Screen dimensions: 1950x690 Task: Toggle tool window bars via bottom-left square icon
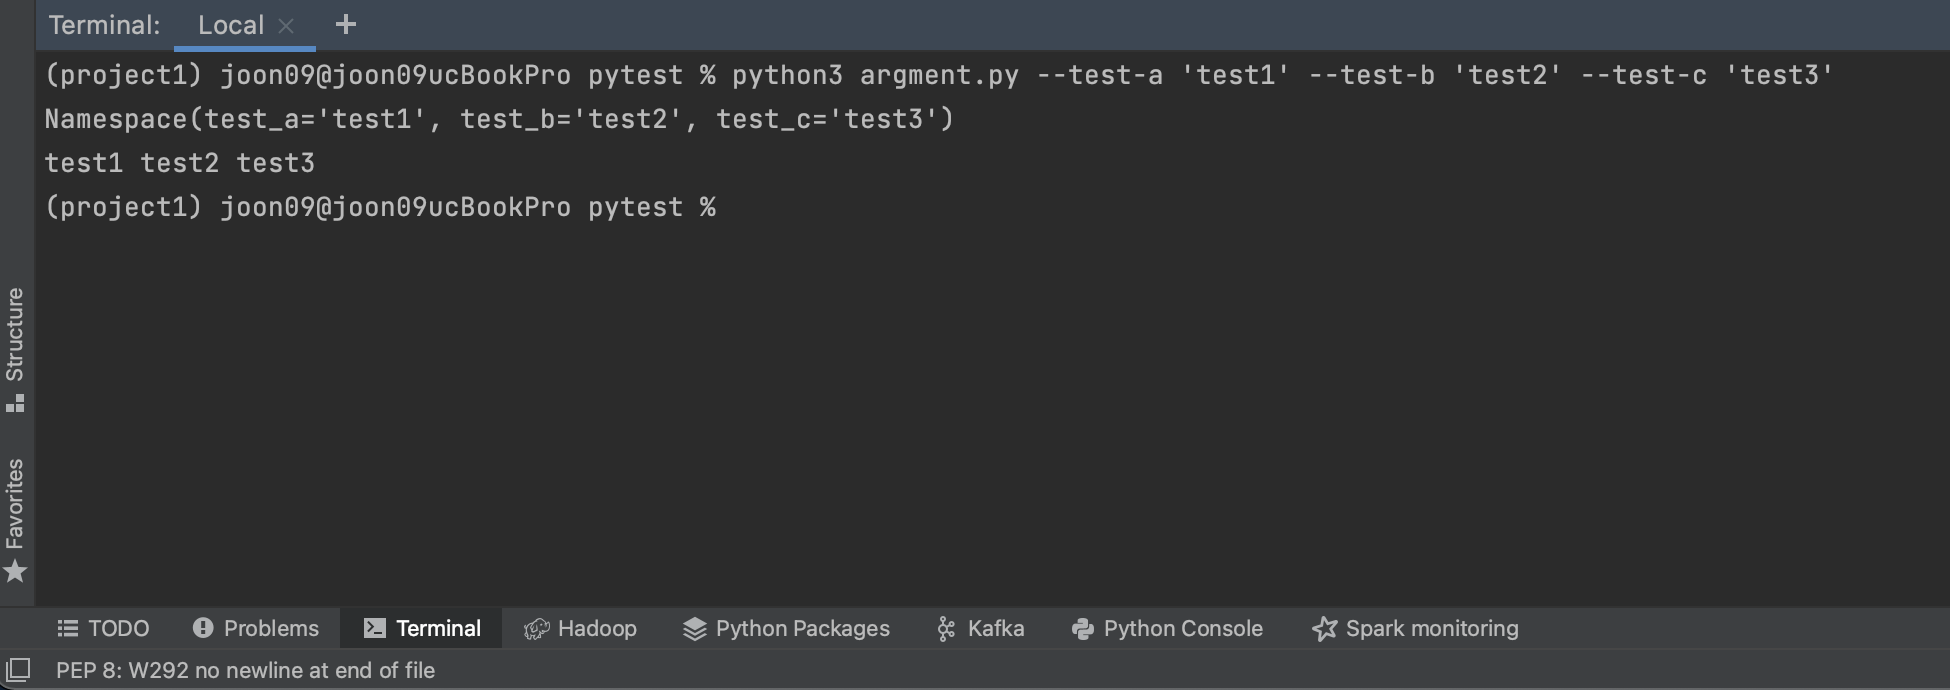point(18,669)
